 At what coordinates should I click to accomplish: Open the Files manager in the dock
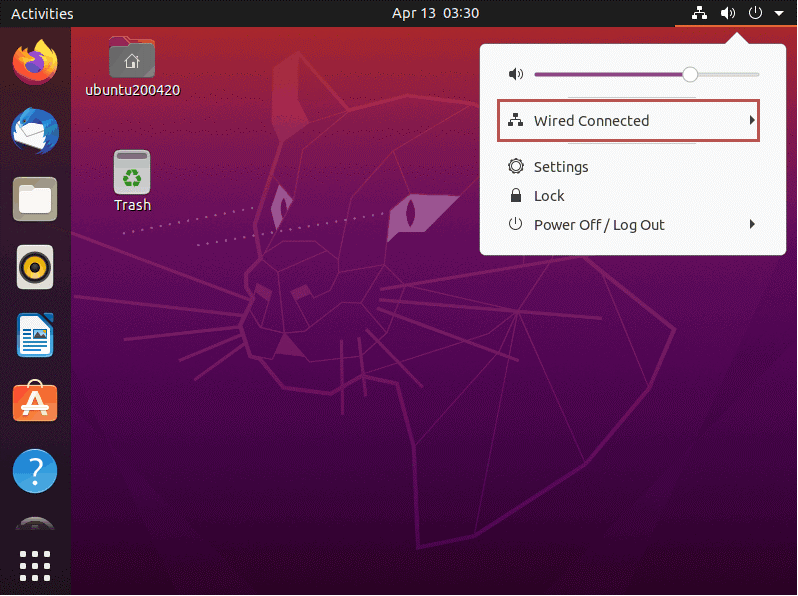point(35,199)
